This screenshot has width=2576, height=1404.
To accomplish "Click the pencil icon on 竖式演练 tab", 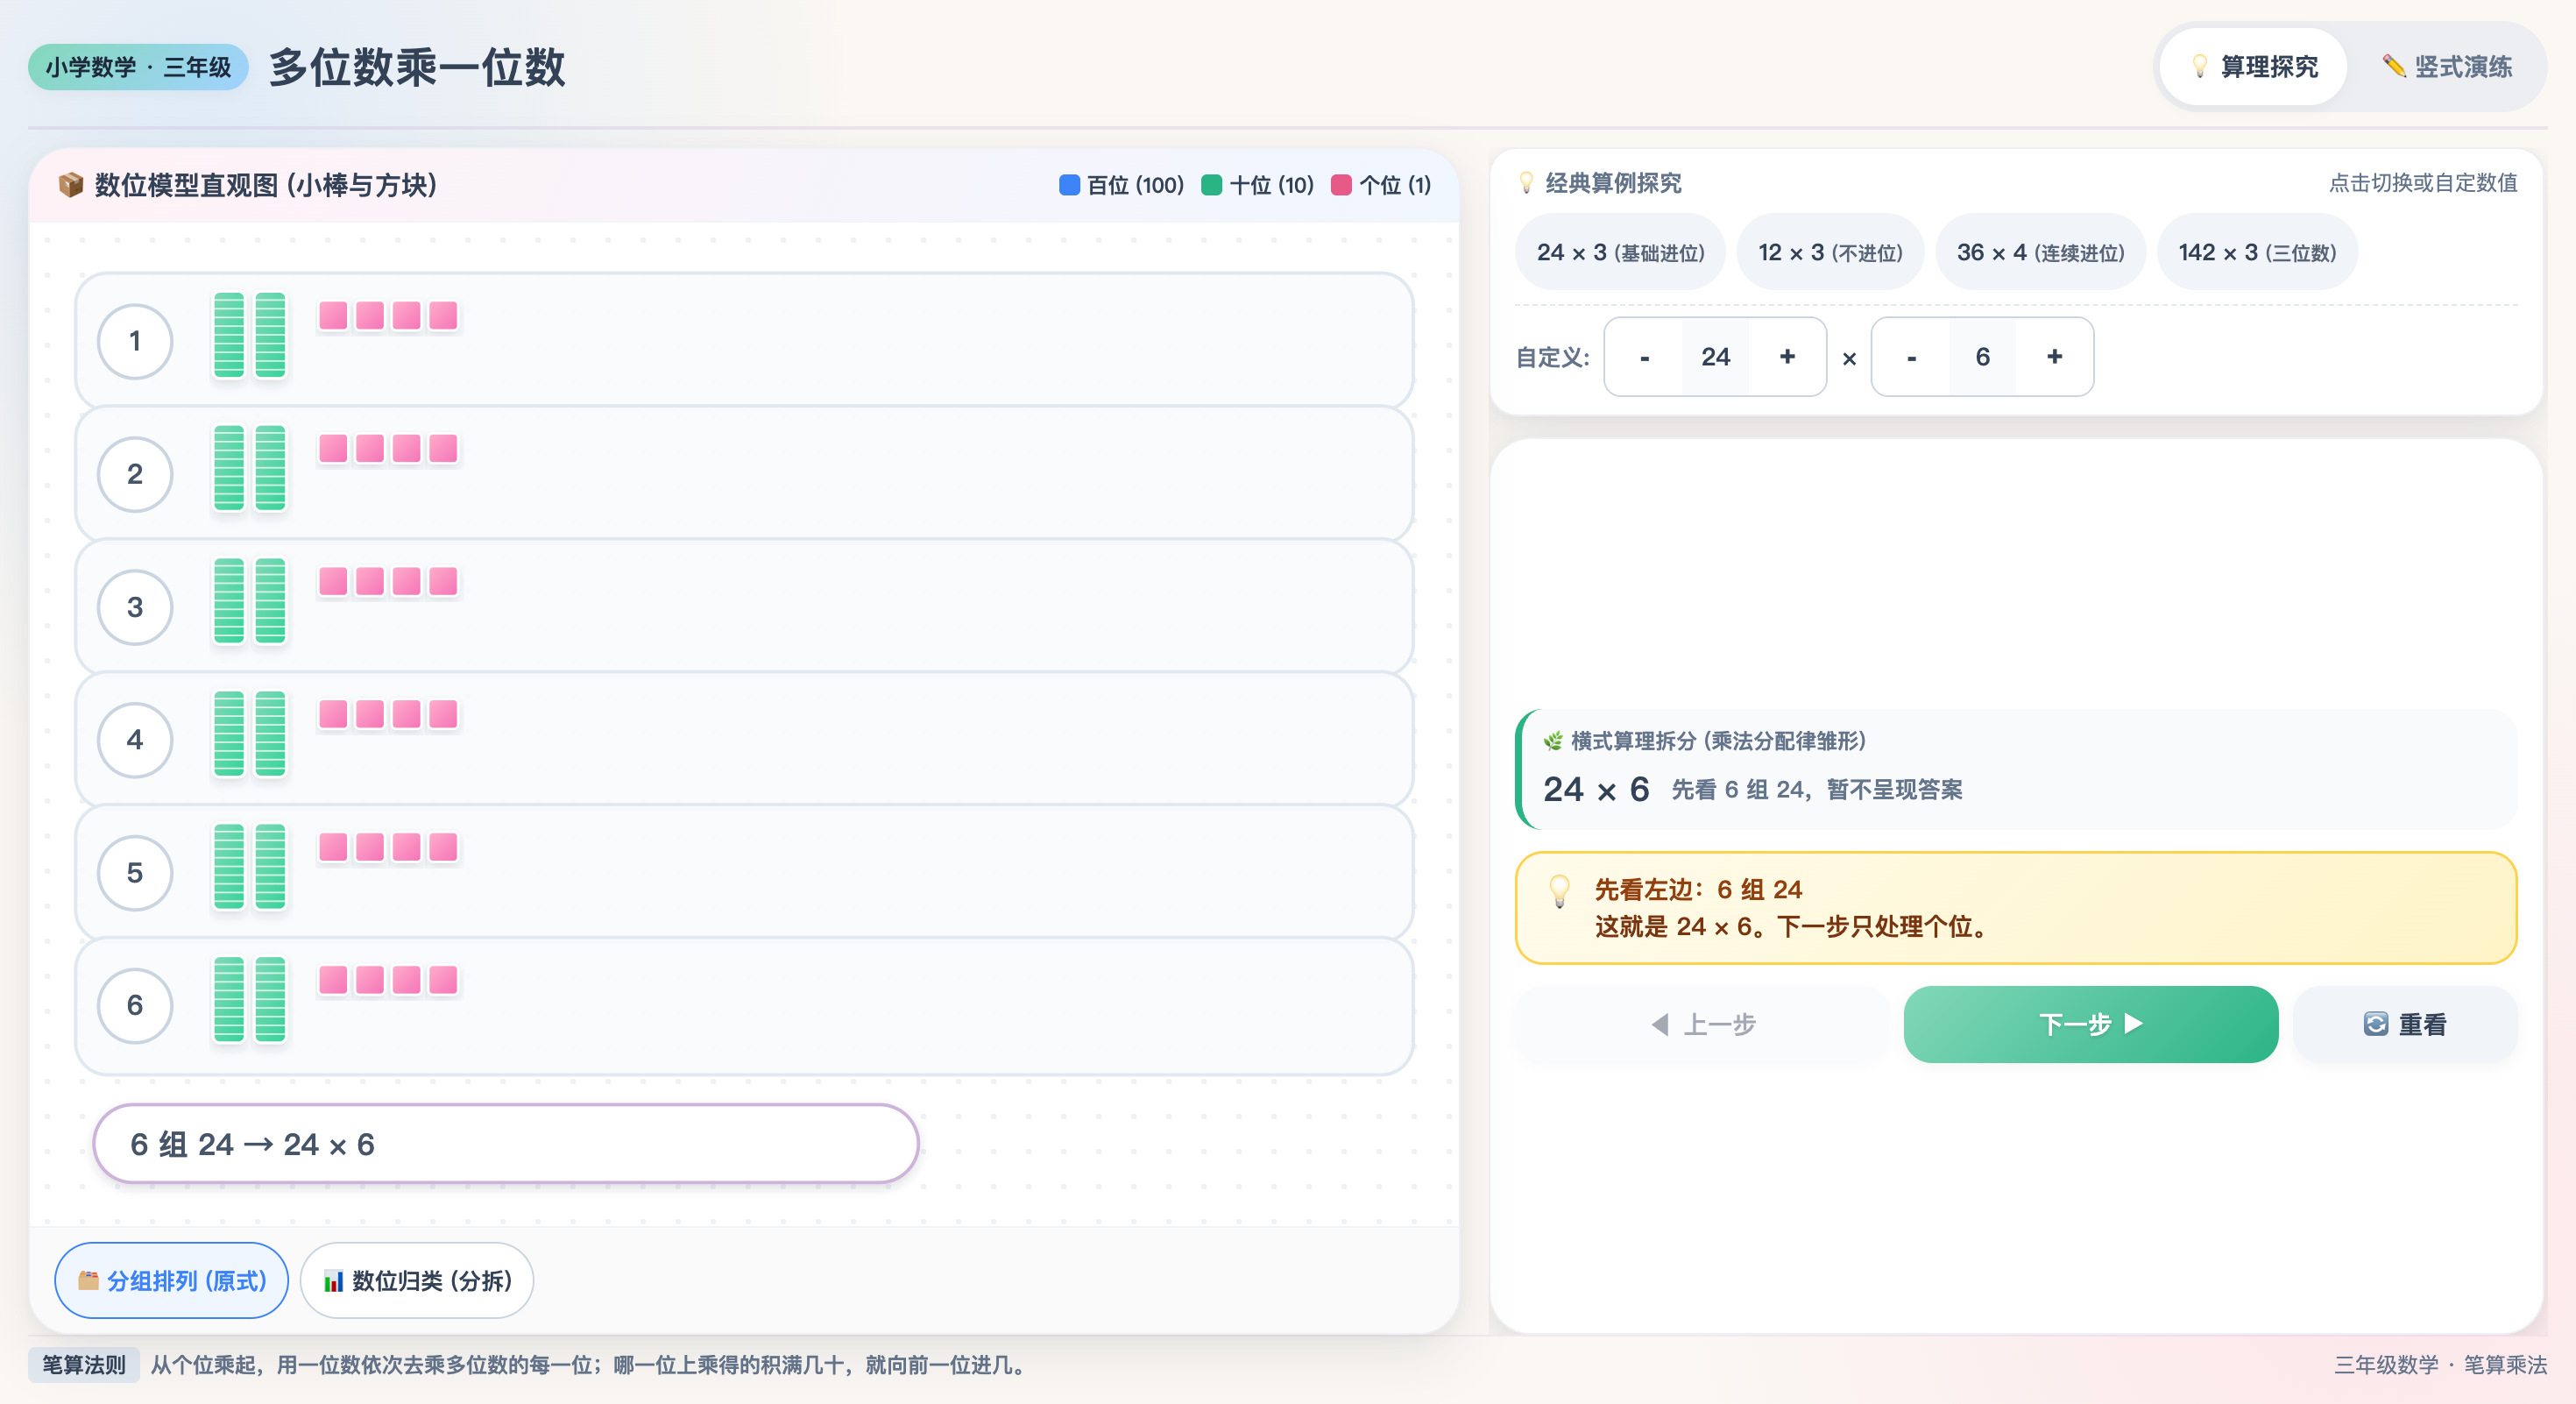I will 2394,66.
